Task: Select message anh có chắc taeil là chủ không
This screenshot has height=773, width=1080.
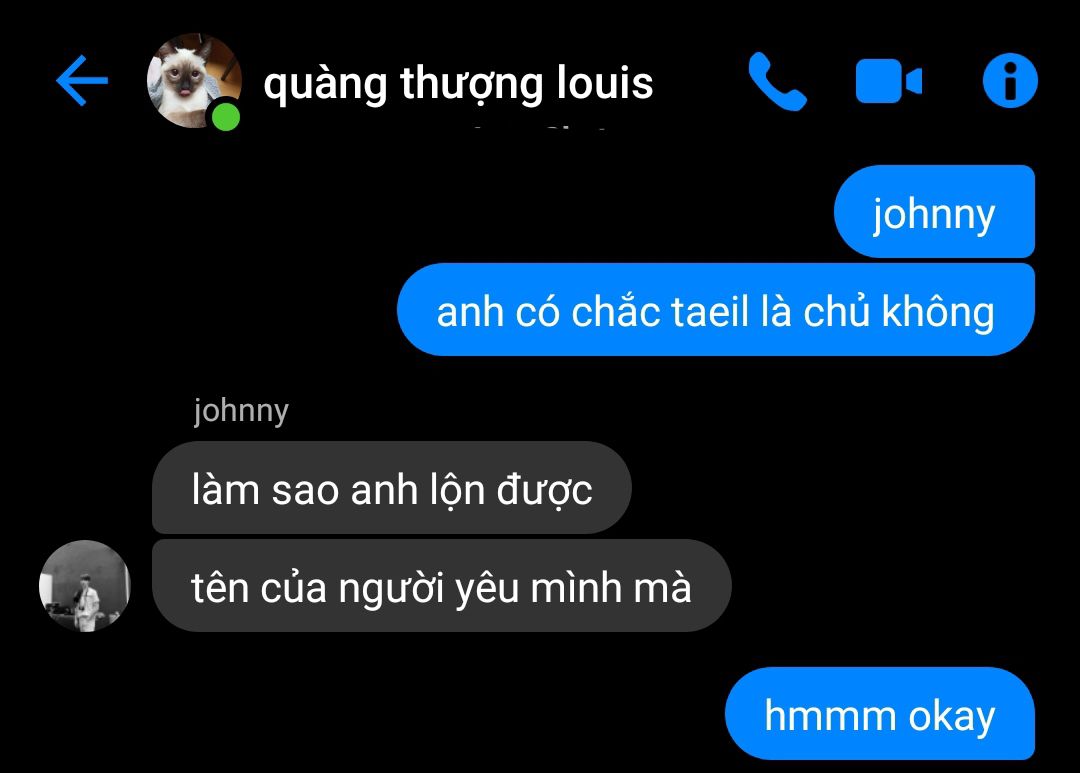Action: pos(716,309)
